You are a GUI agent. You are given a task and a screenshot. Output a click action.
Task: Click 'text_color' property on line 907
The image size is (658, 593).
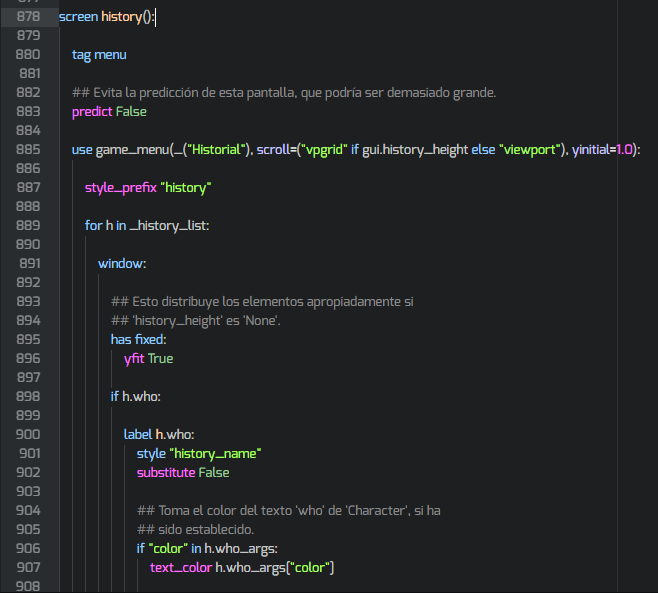tap(181, 567)
